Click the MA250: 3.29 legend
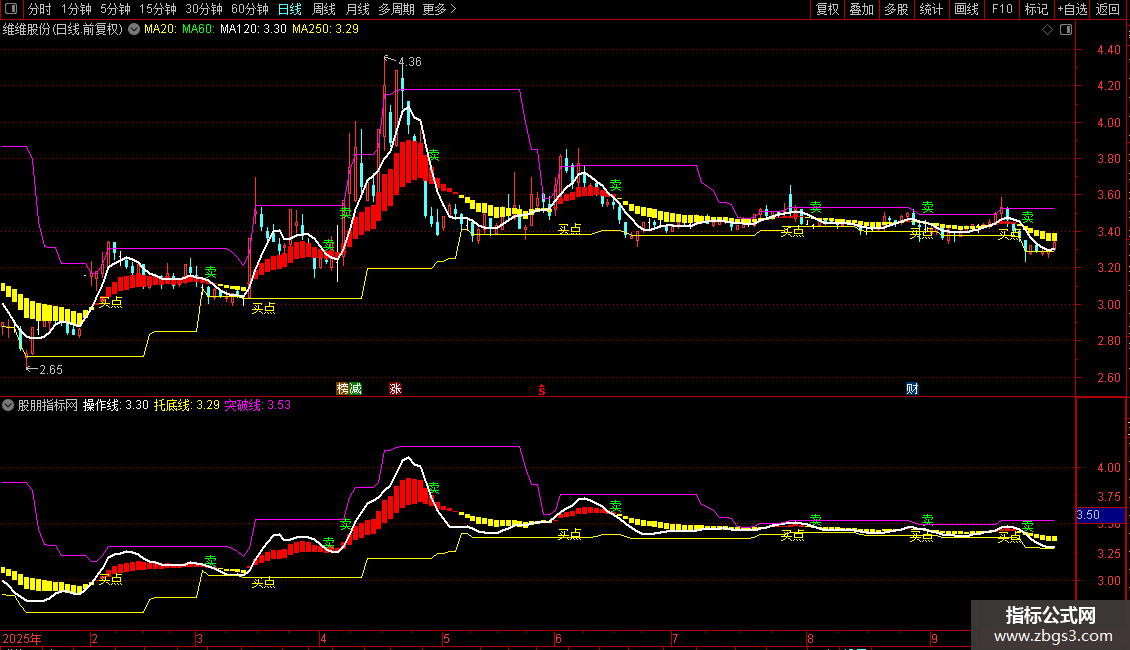The height and width of the screenshot is (650, 1130). tap(325, 29)
